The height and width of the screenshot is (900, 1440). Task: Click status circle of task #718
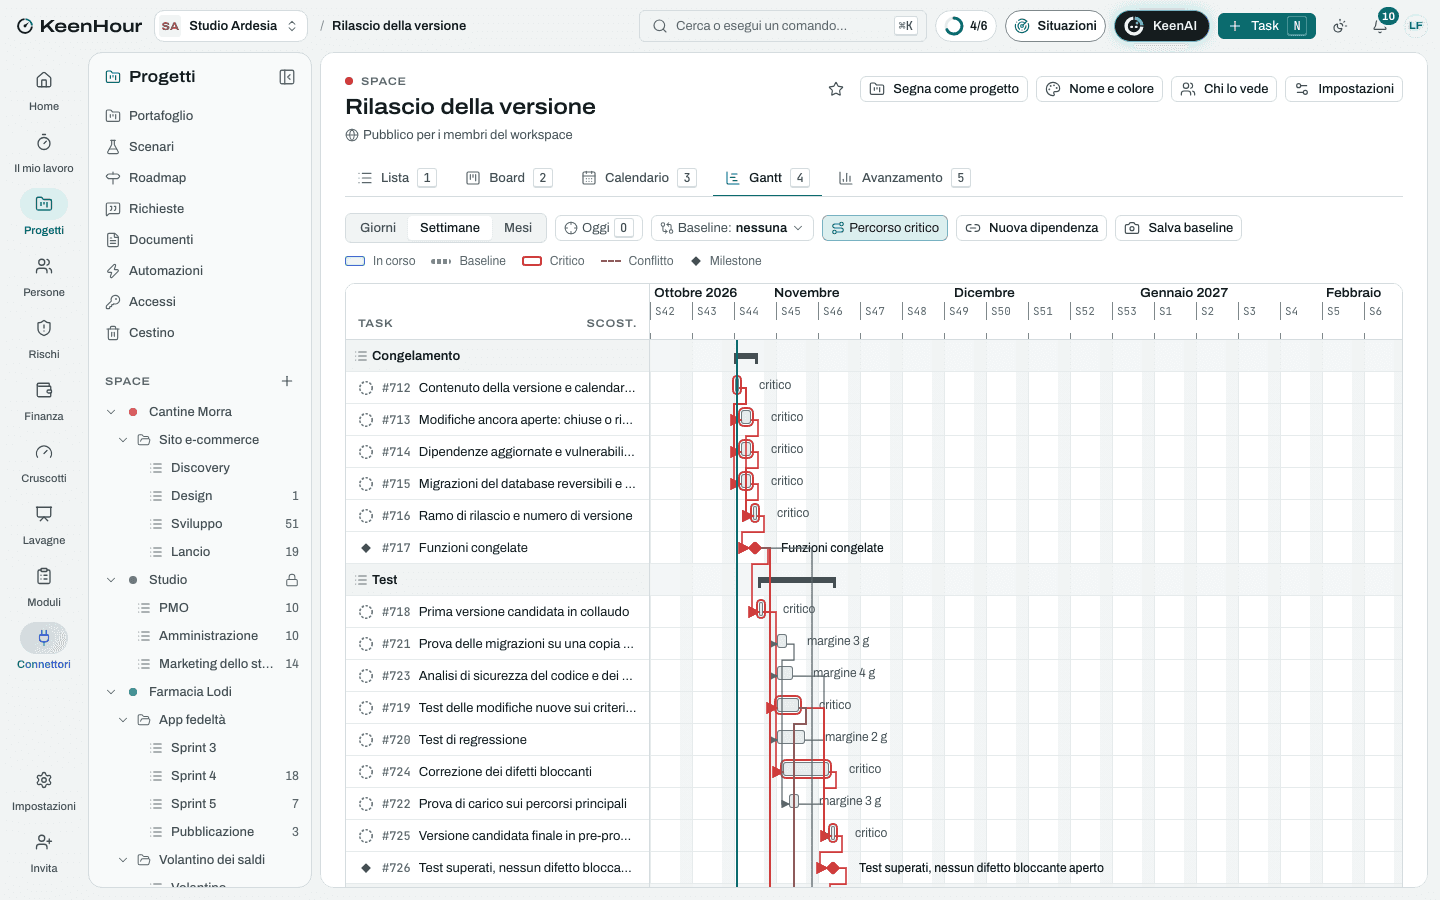click(x=366, y=612)
